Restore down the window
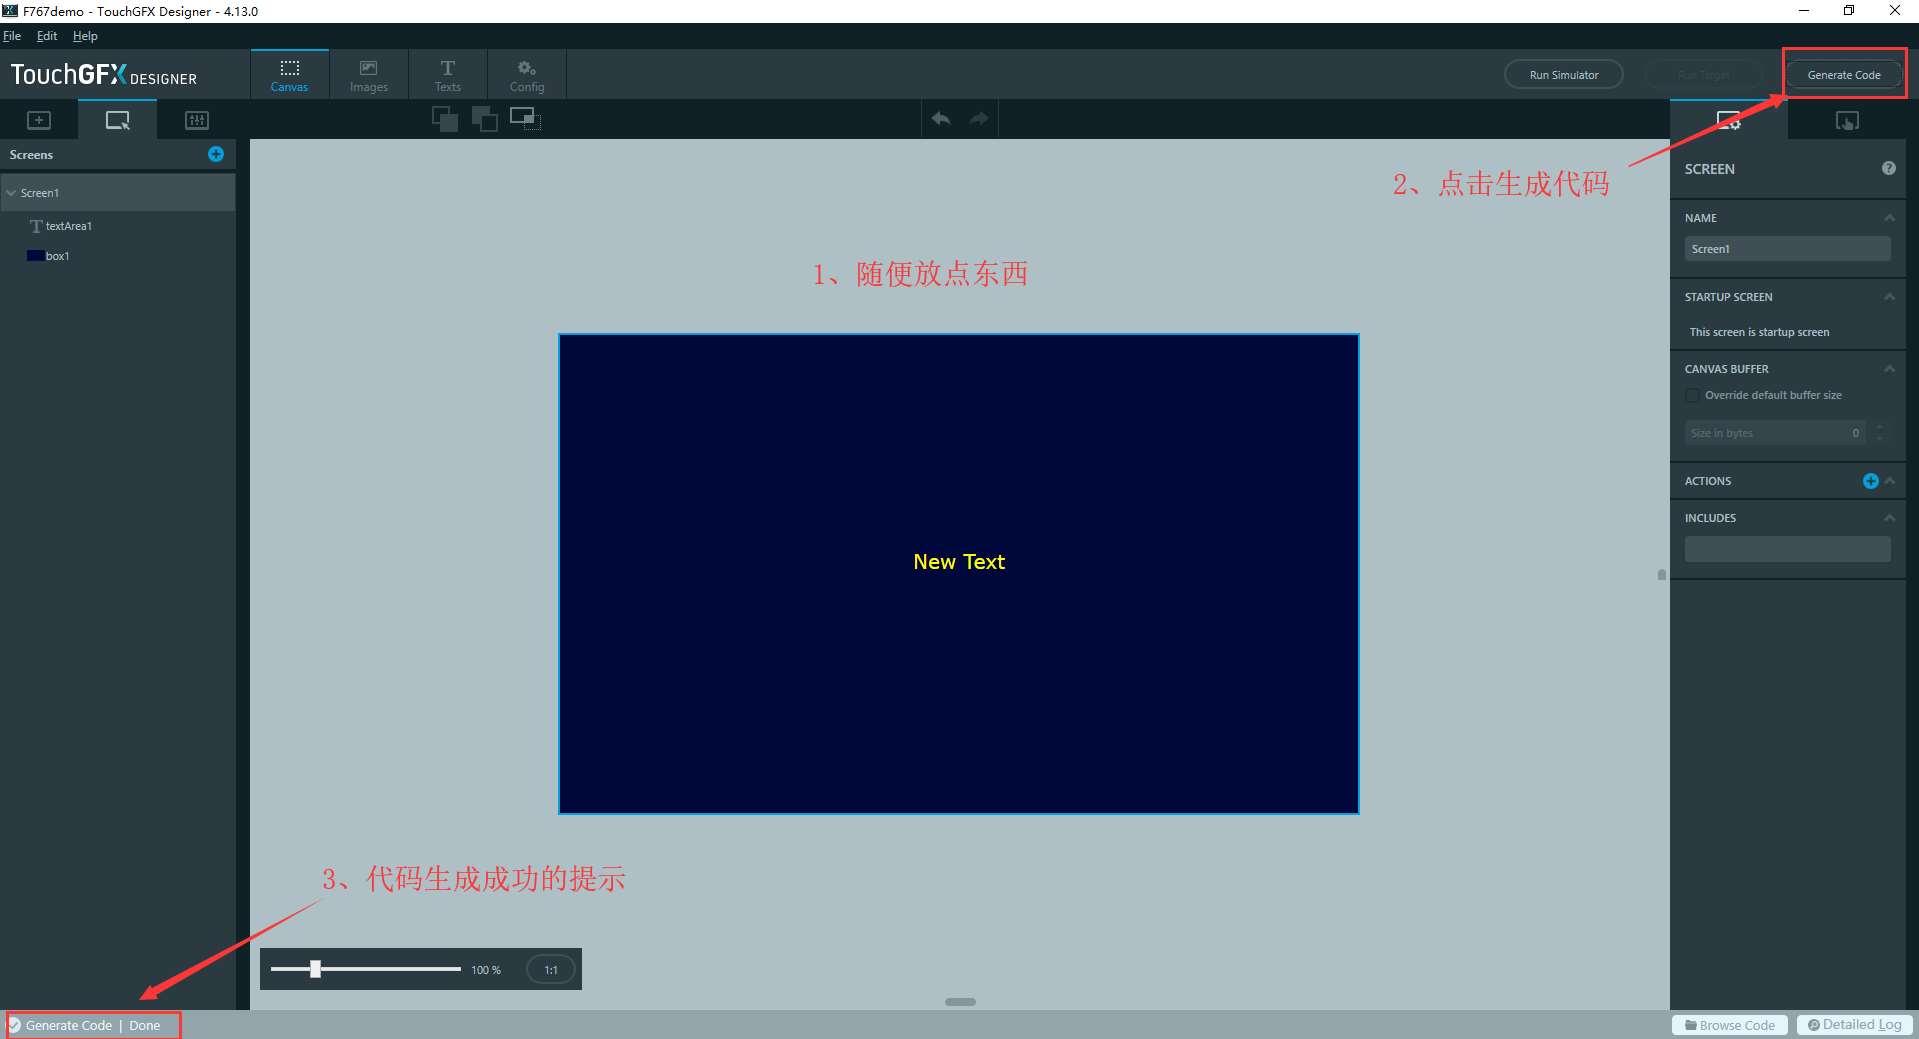 click(1849, 11)
